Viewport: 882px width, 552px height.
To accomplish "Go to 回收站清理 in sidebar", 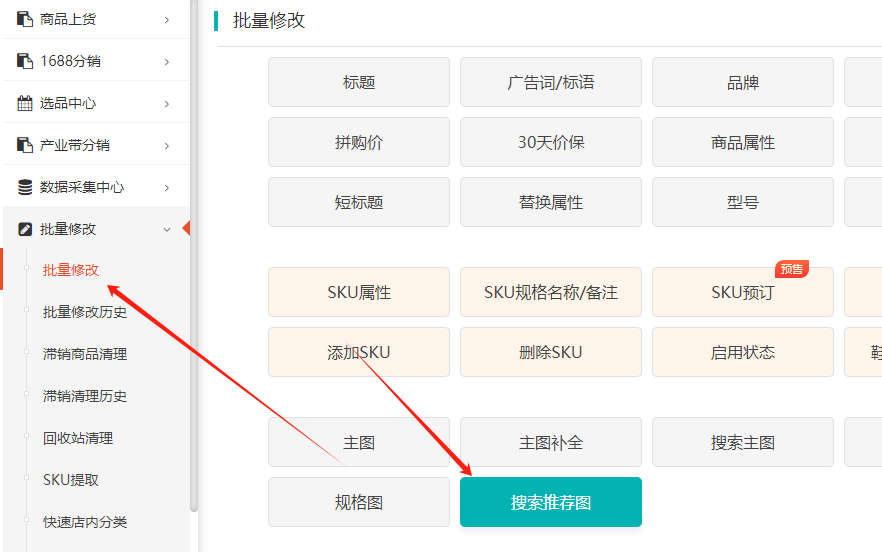I will 78,438.
